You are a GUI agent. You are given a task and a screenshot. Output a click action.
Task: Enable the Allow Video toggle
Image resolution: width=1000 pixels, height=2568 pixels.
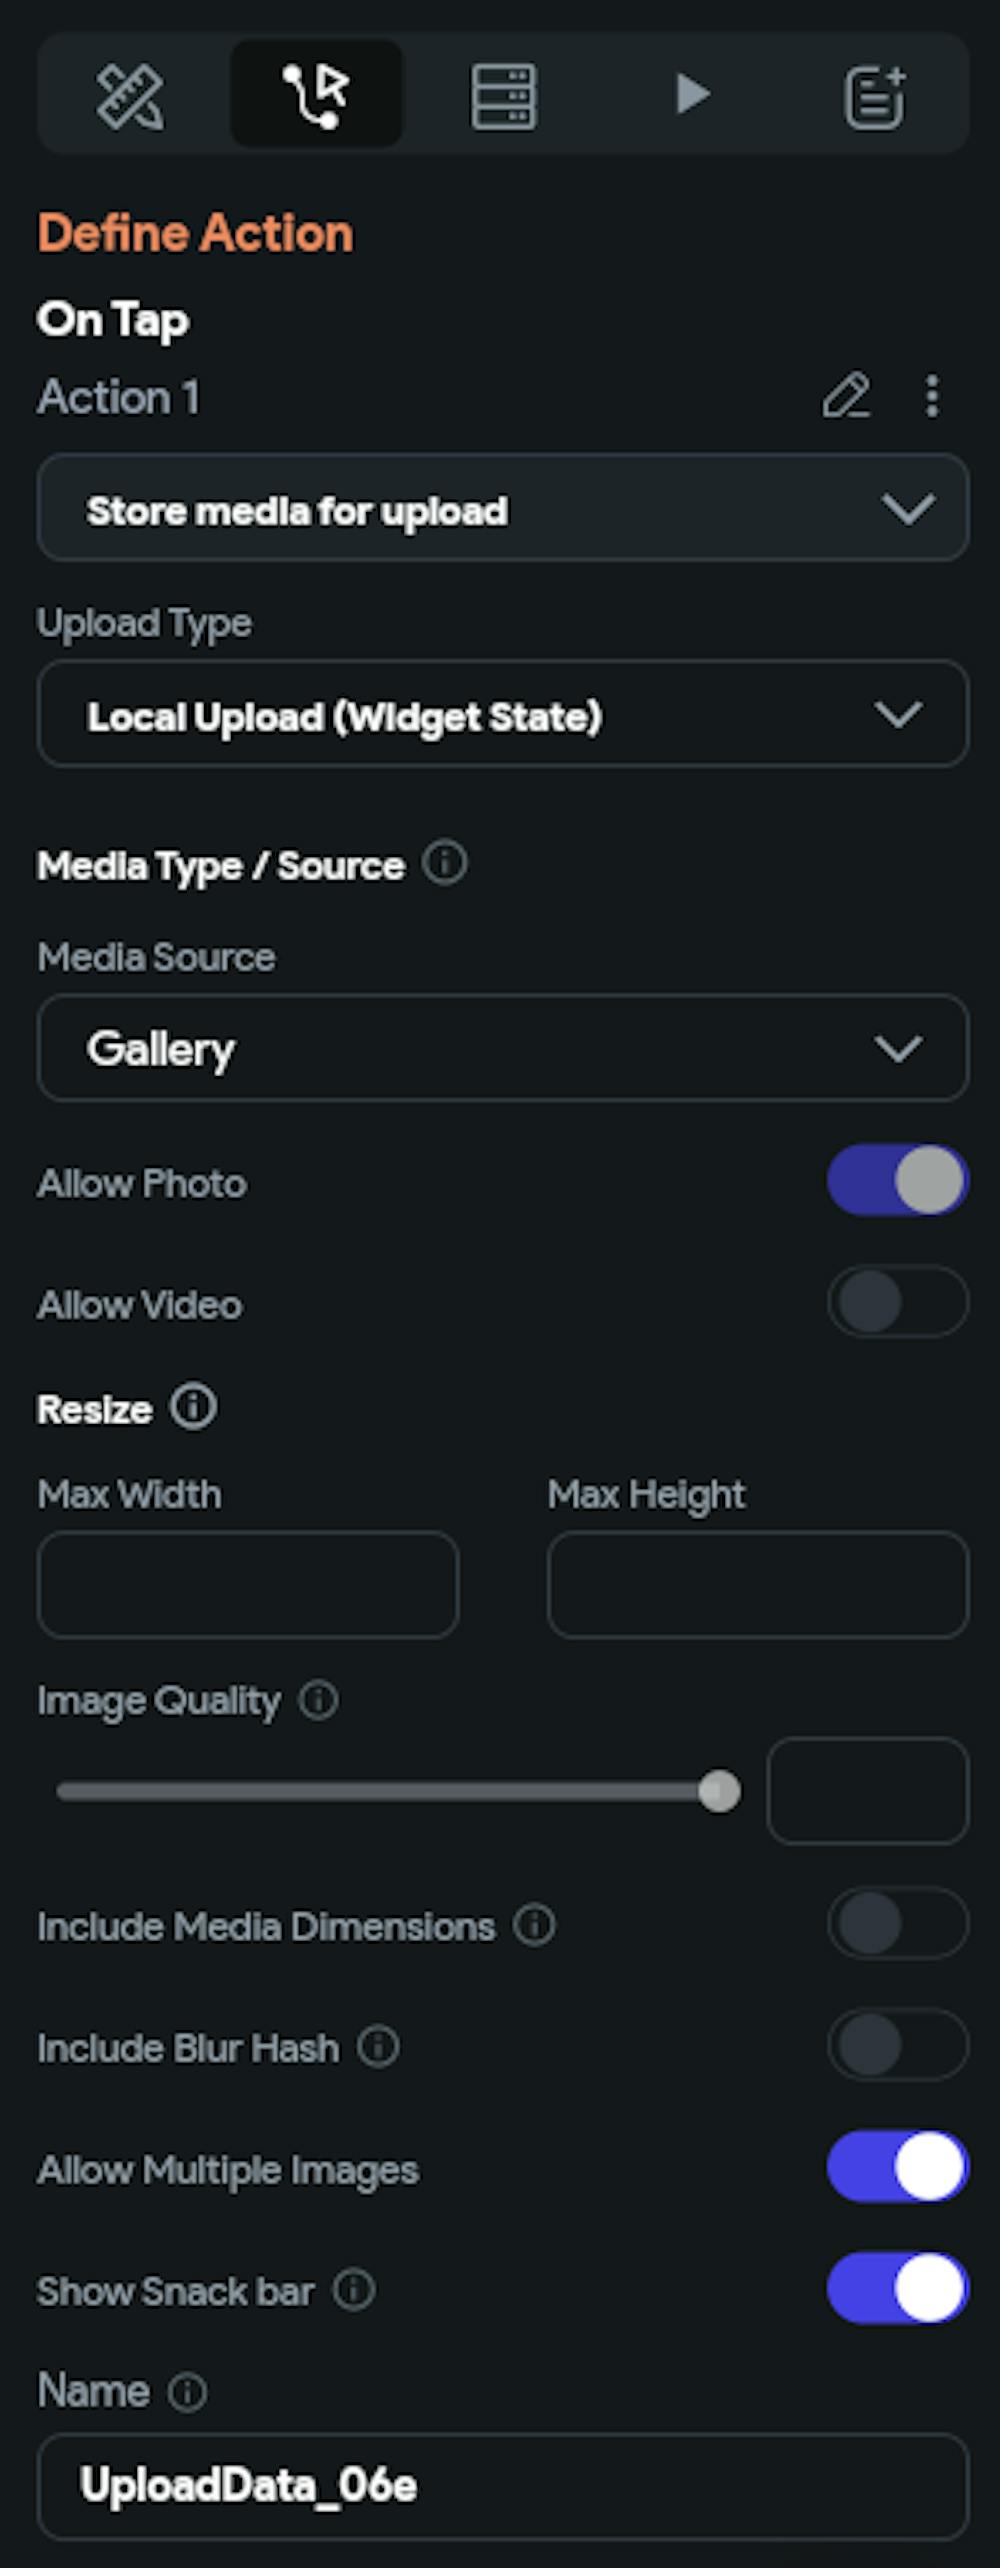tap(897, 1302)
